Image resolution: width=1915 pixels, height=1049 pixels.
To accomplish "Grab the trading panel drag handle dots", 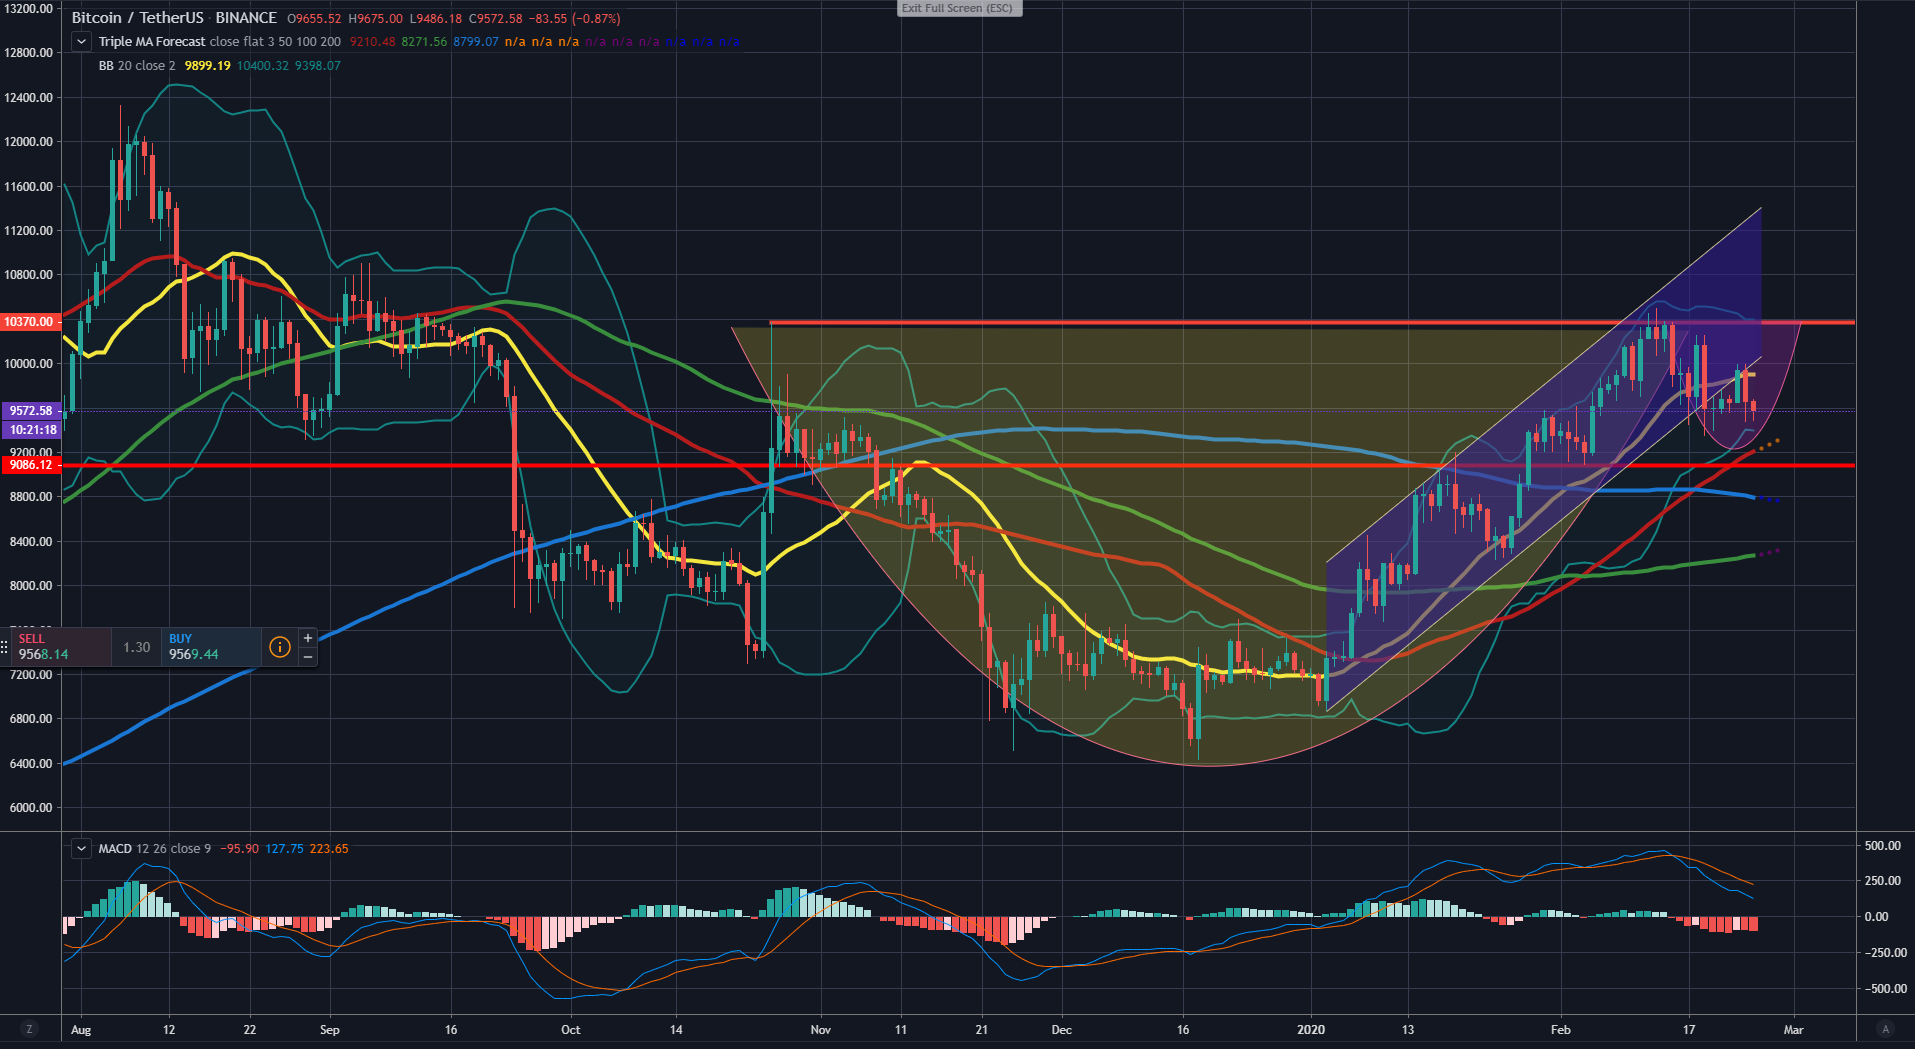I will tap(5, 647).
